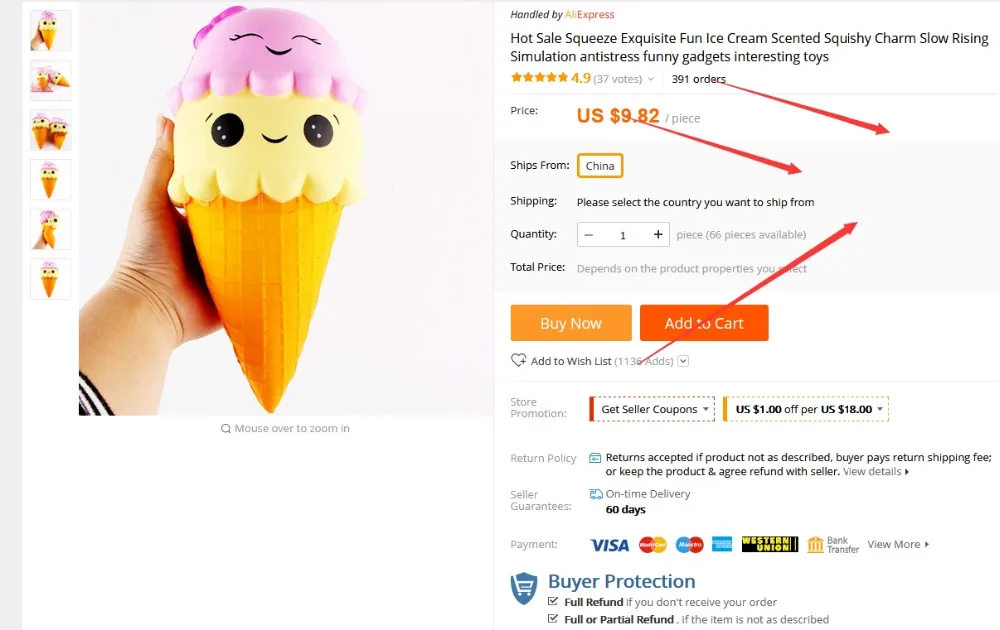Click the Visa payment icon

pyautogui.click(x=609, y=545)
